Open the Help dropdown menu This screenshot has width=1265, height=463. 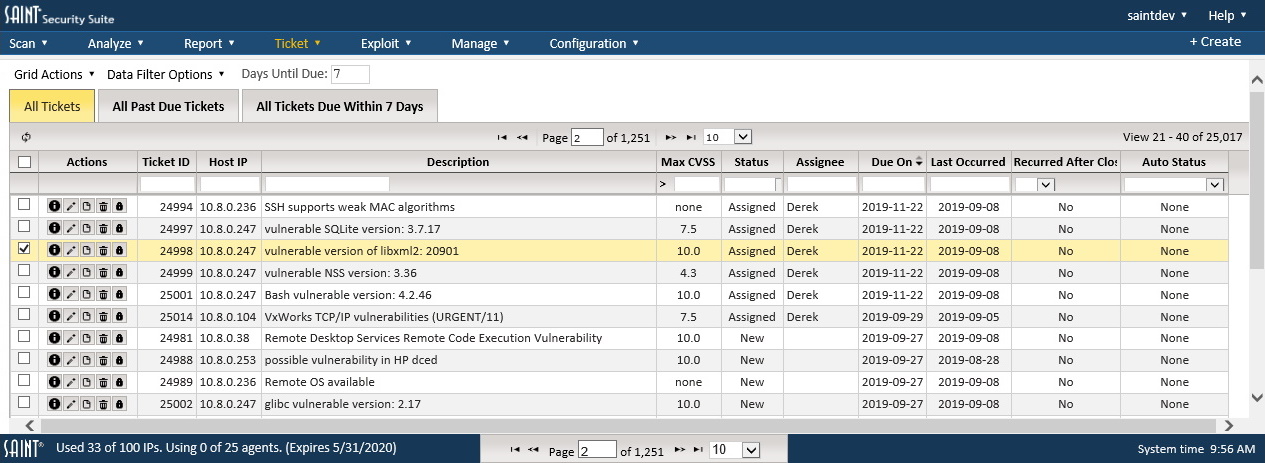point(1228,15)
